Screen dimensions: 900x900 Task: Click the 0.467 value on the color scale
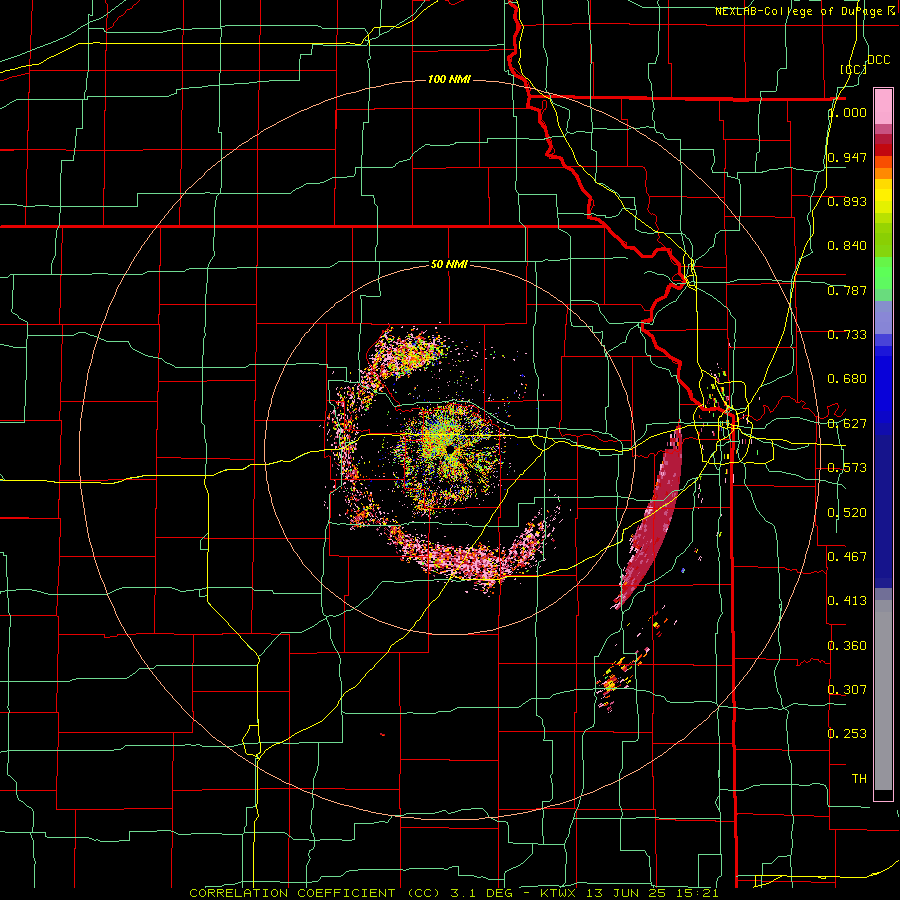[x=847, y=556]
